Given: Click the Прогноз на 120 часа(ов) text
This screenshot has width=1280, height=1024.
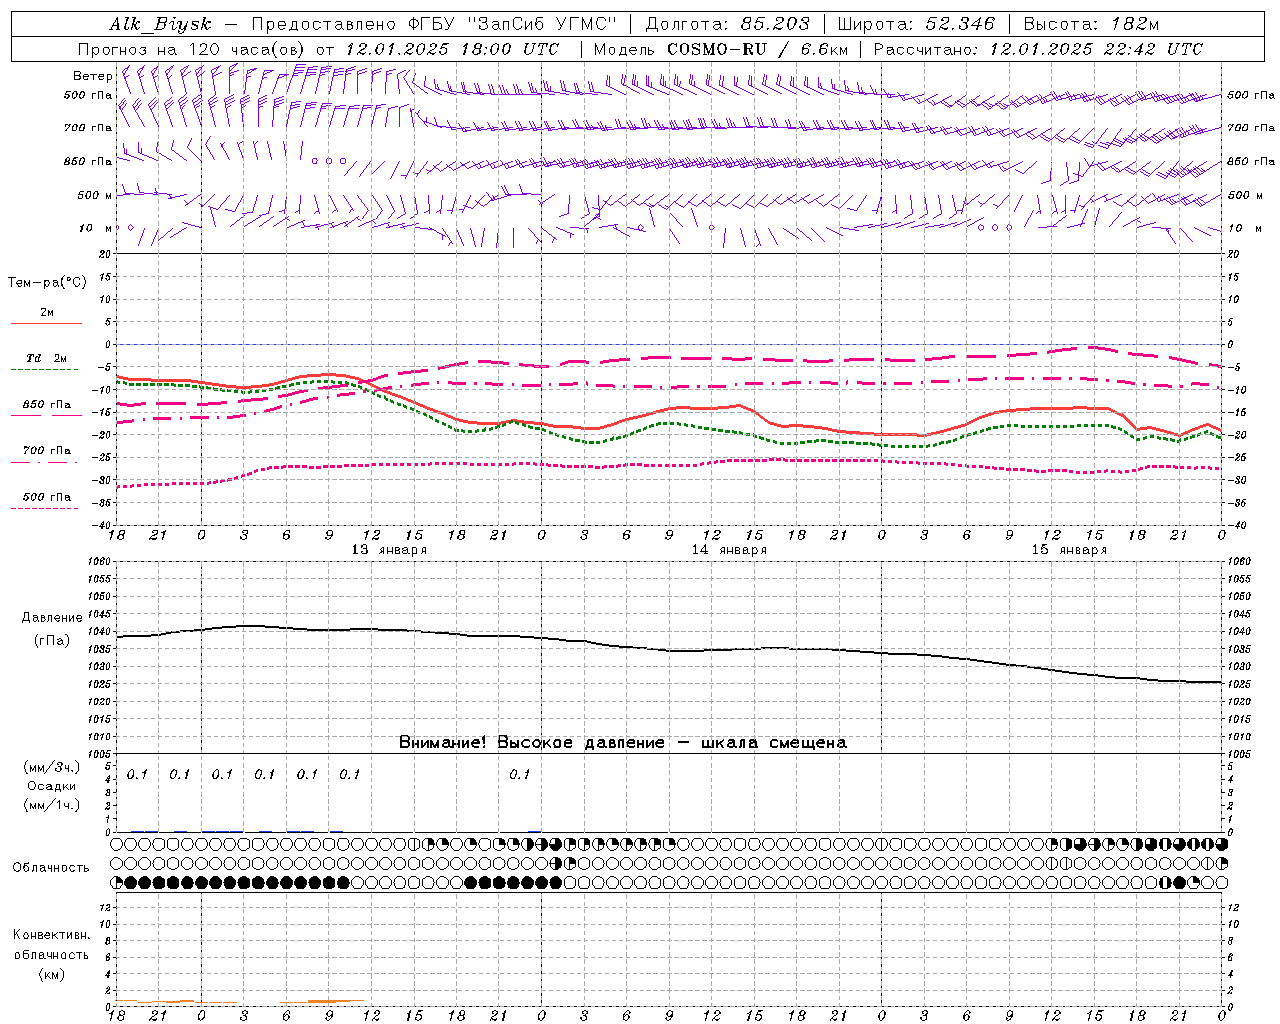Looking at the screenshot, I should (x=193, y=49).
